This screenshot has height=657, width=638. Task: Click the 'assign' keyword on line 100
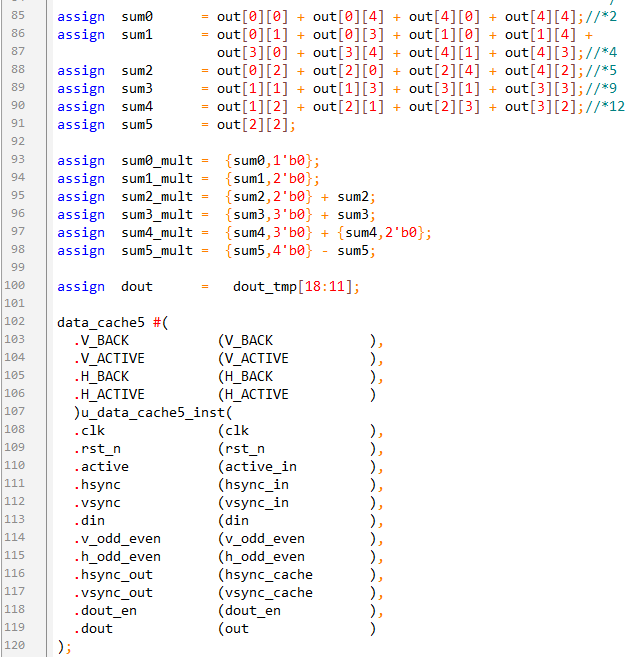click(81, 287)
